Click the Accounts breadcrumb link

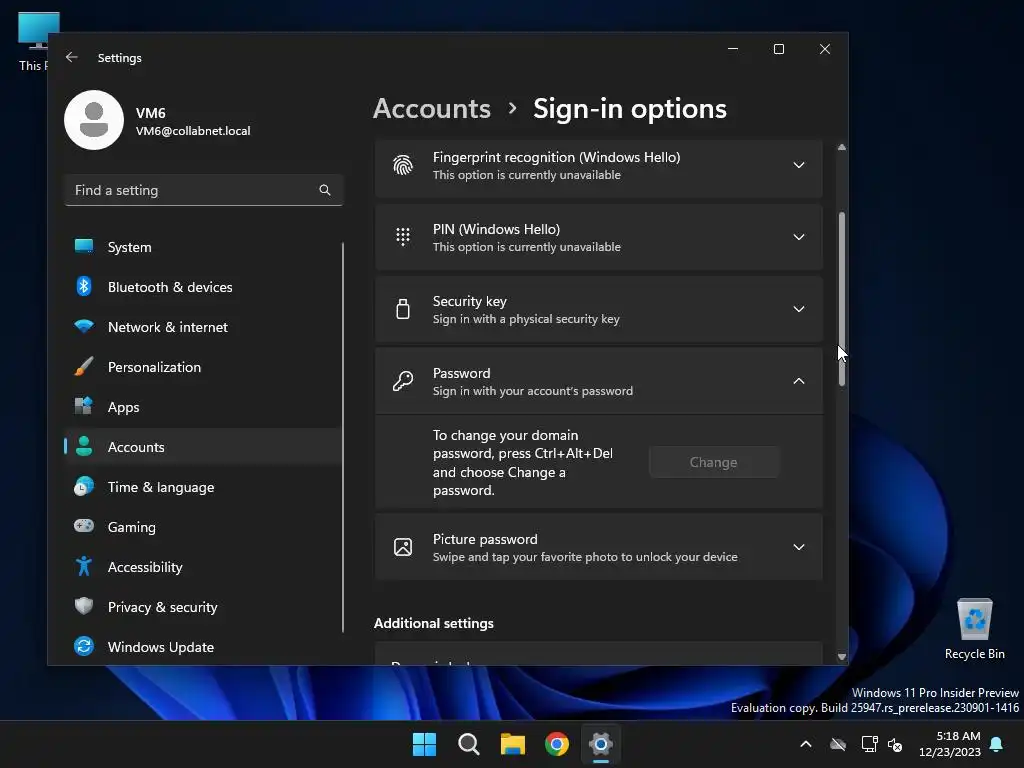[x=432, y=108]
